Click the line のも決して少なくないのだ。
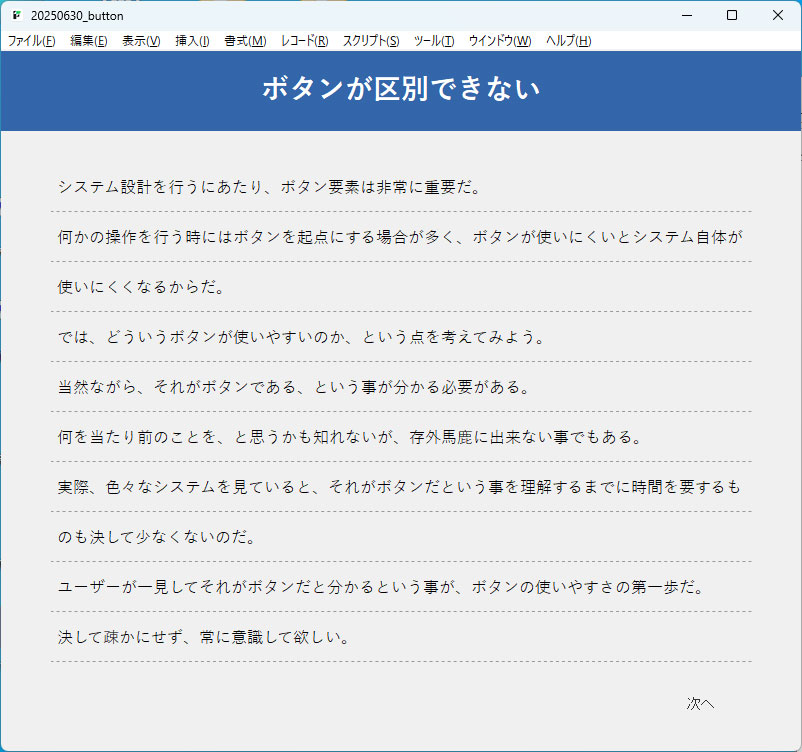This screenshot has width=802, height=752. (x=157, y=537)
